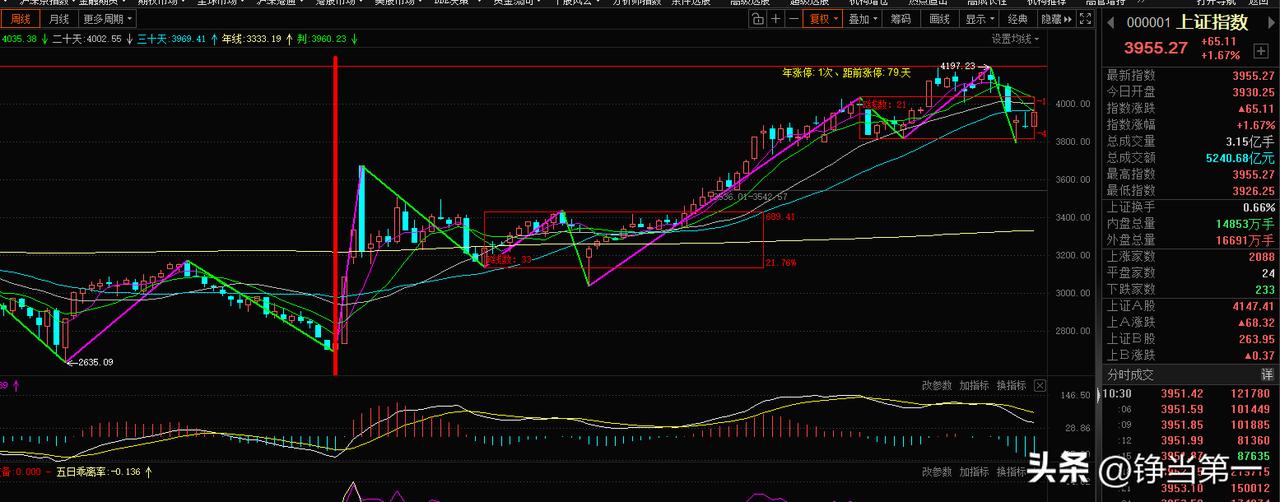Click the 画线 drawing button
Screen dimensions: 1280x502
click(939, 19)
